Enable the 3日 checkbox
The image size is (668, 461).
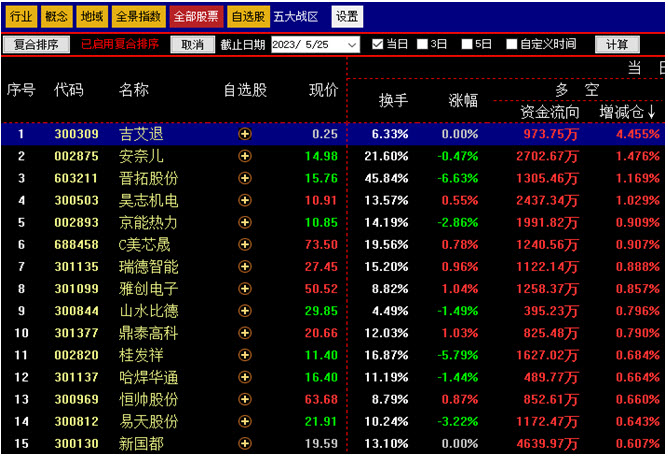tap(422, 44)
